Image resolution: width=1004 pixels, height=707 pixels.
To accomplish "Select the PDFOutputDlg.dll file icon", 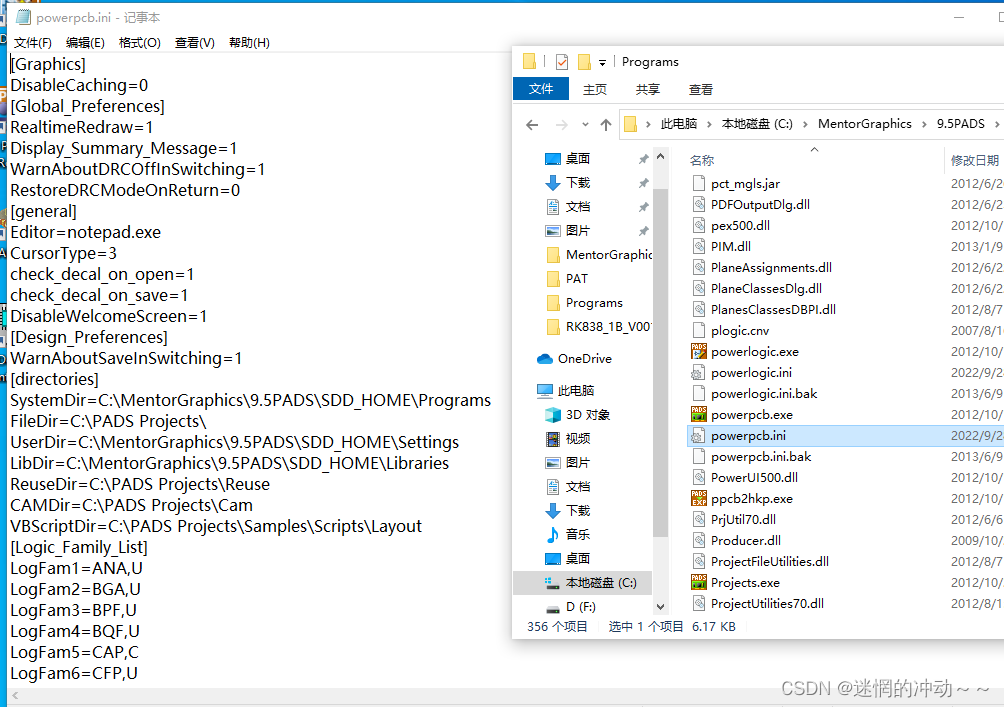I will tap(699, 205).
